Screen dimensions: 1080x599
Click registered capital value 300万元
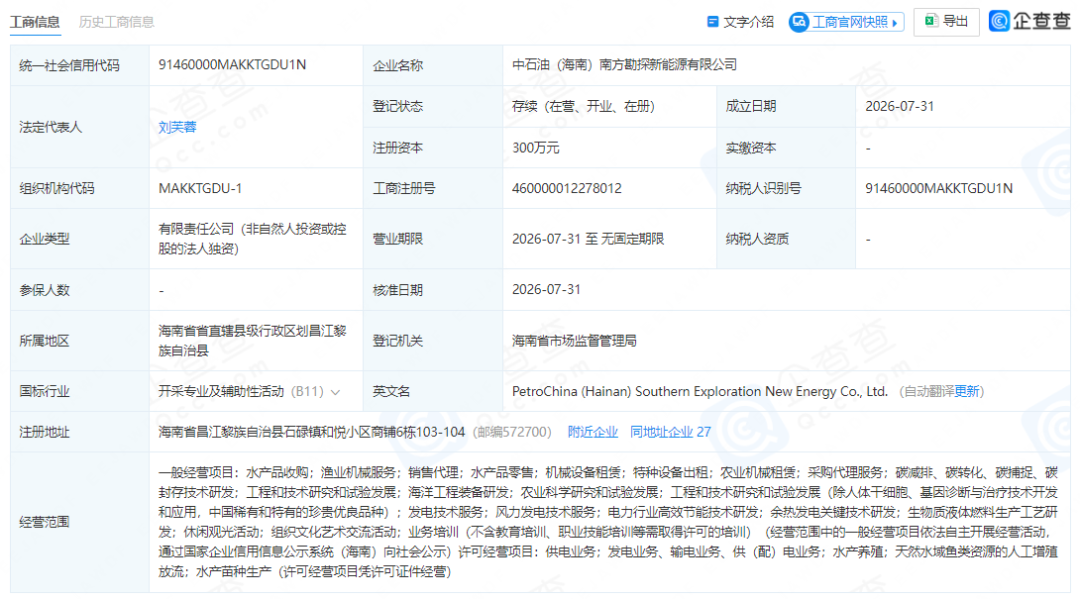[535, 148]
